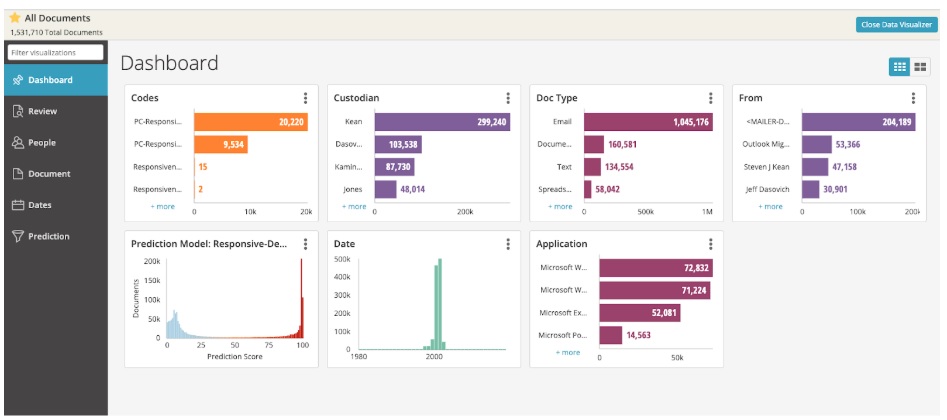947x420 pixels.
Task: Show more custodians in Custodian widget
Action: [354, 207]
